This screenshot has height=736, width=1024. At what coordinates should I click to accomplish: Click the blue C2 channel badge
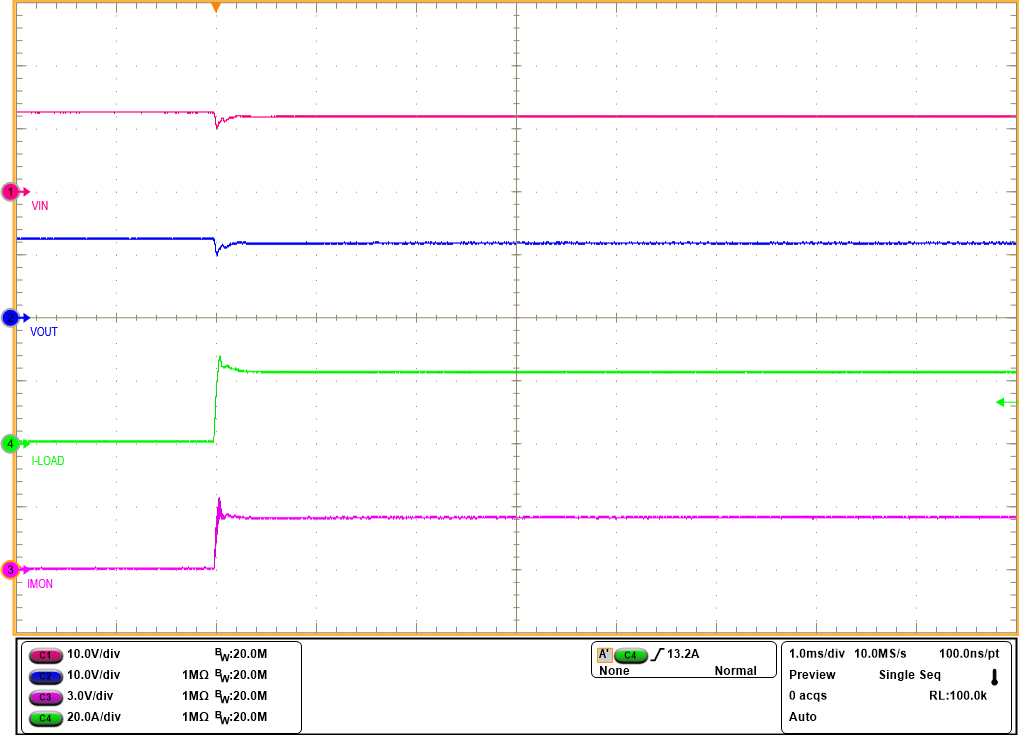(x=44, y=675)
